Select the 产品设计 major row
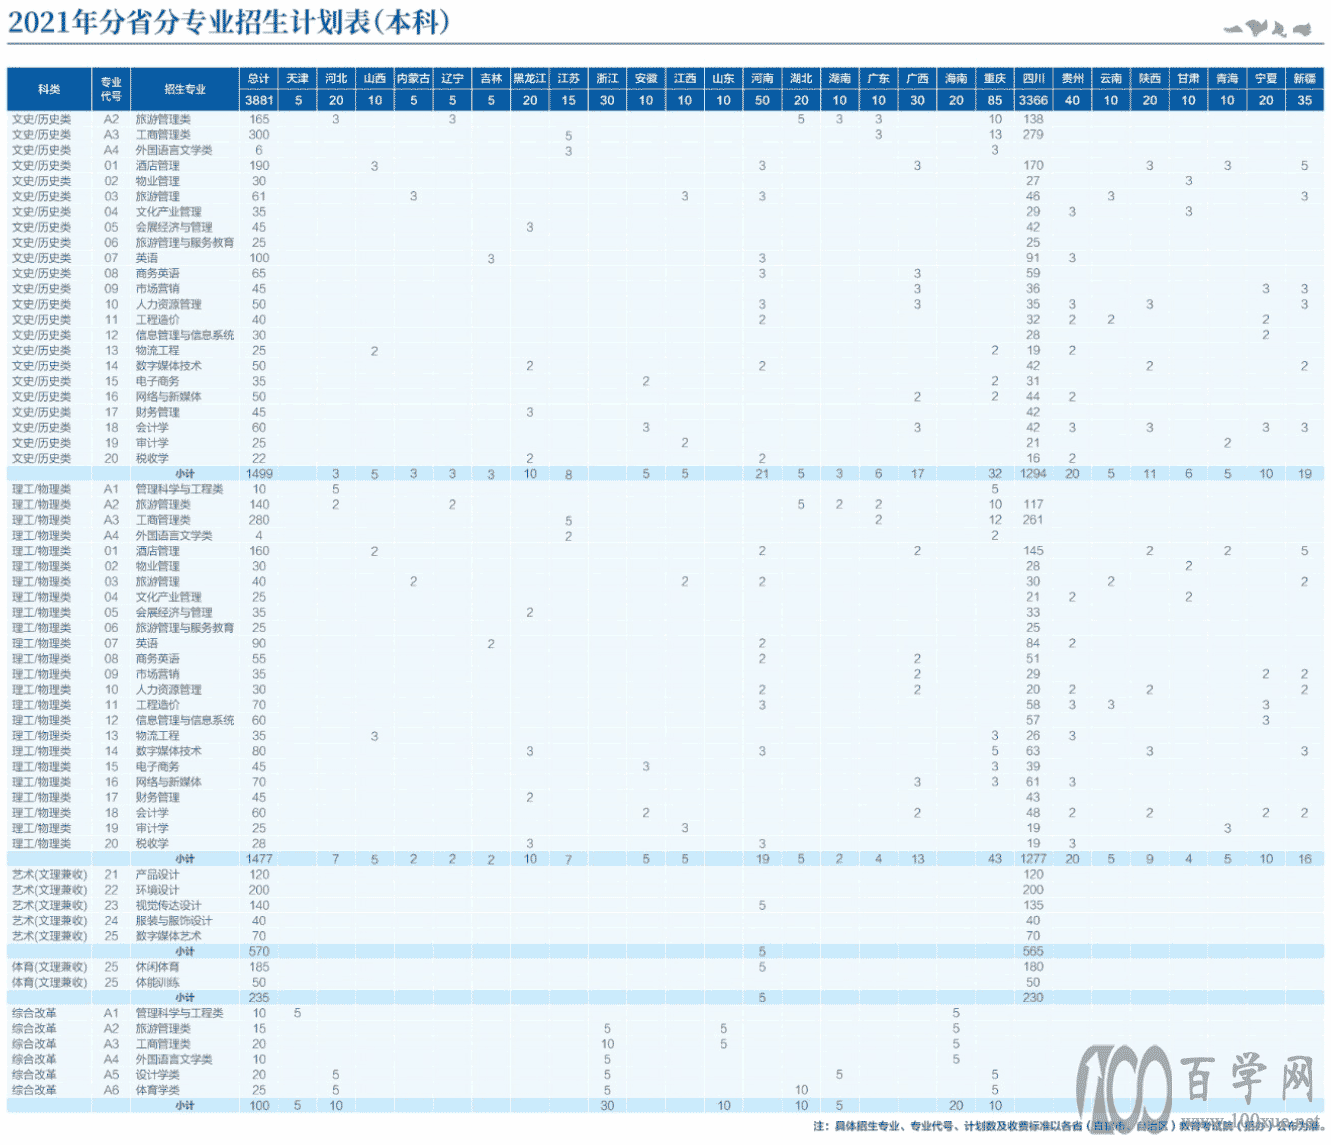This screenshot has width=1331, height=1145. [665, 875]
